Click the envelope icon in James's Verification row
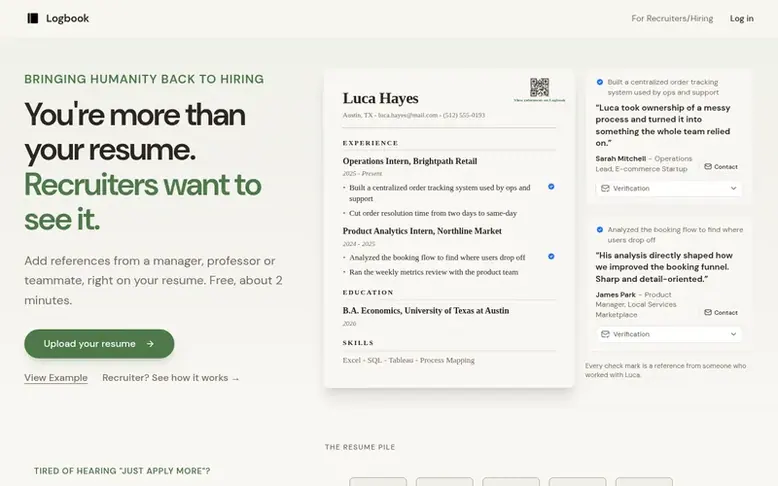This screenshot has height=486, width=778. [605, 334]
